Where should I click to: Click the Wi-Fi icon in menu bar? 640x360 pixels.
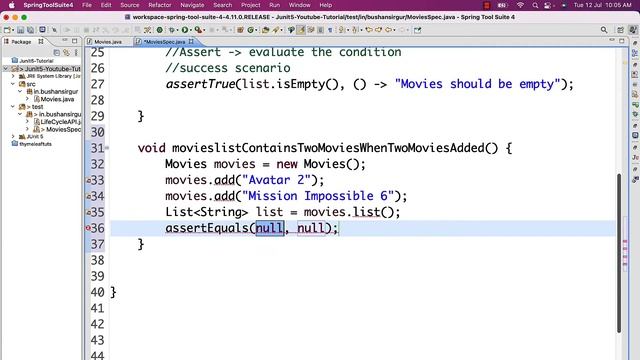coord(520,5)
